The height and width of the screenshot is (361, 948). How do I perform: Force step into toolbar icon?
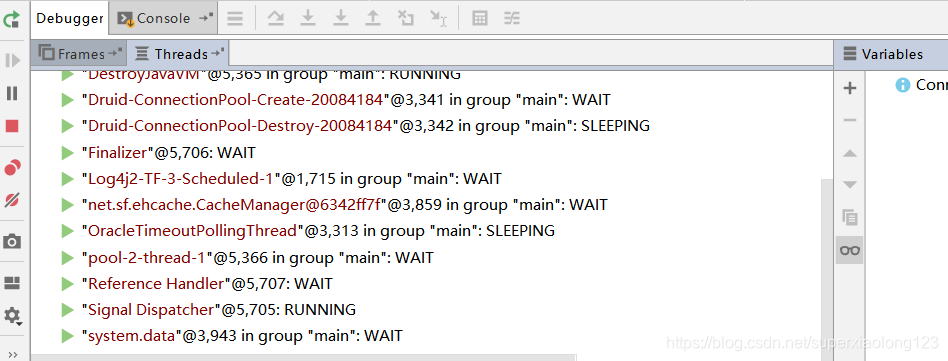click(x=341, y=18)
